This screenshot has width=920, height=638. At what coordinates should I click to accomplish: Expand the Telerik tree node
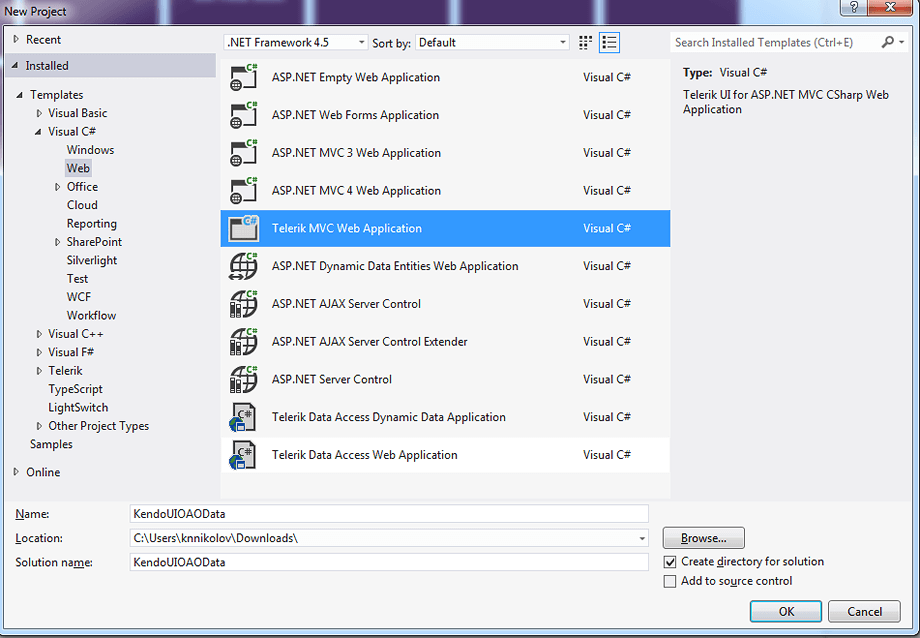39,371
